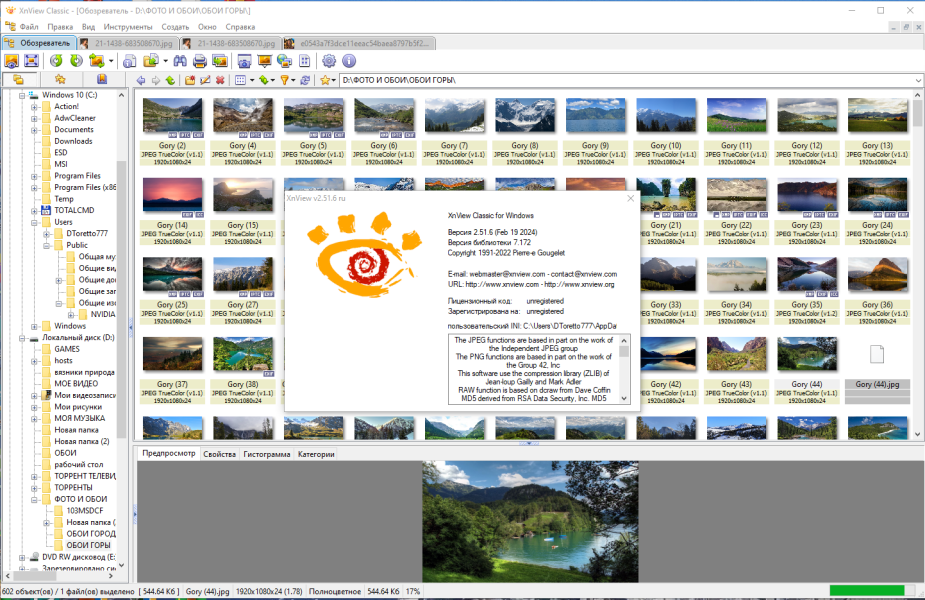Click the thumbnail View mode grid icon
This screenshot has width=925, height=600.
pos(240,80)
